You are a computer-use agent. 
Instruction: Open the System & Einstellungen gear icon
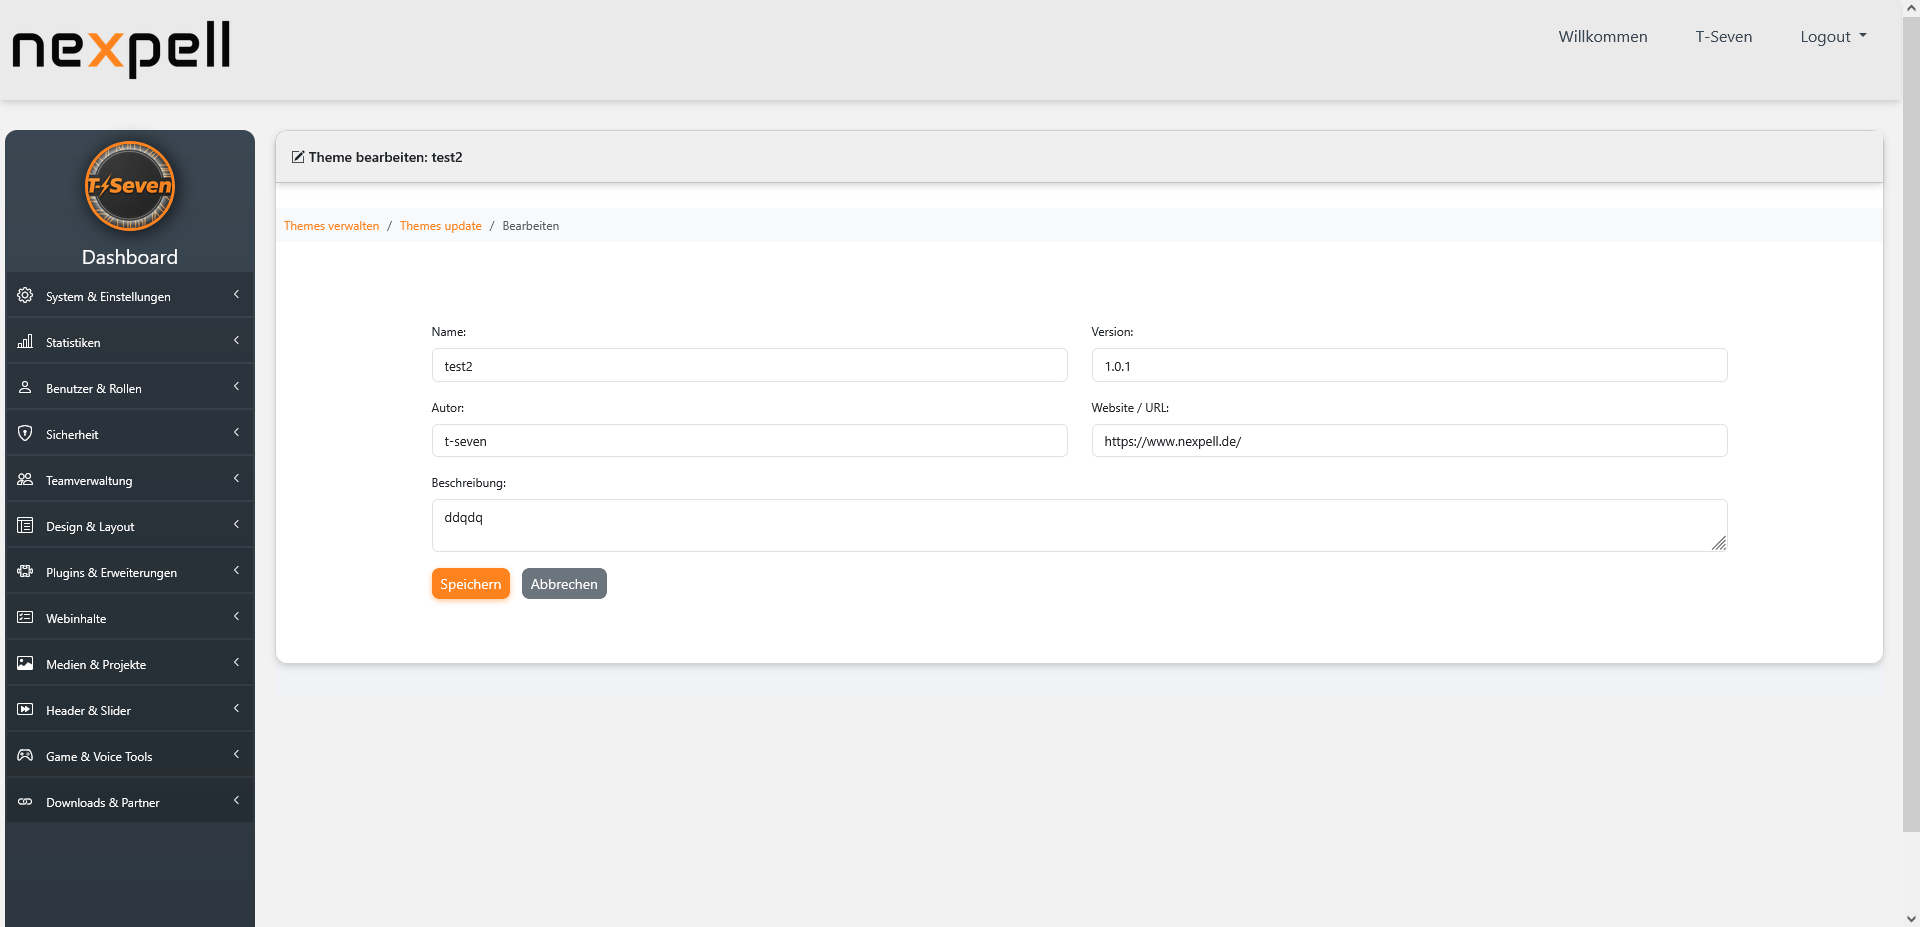pos(24,295)
